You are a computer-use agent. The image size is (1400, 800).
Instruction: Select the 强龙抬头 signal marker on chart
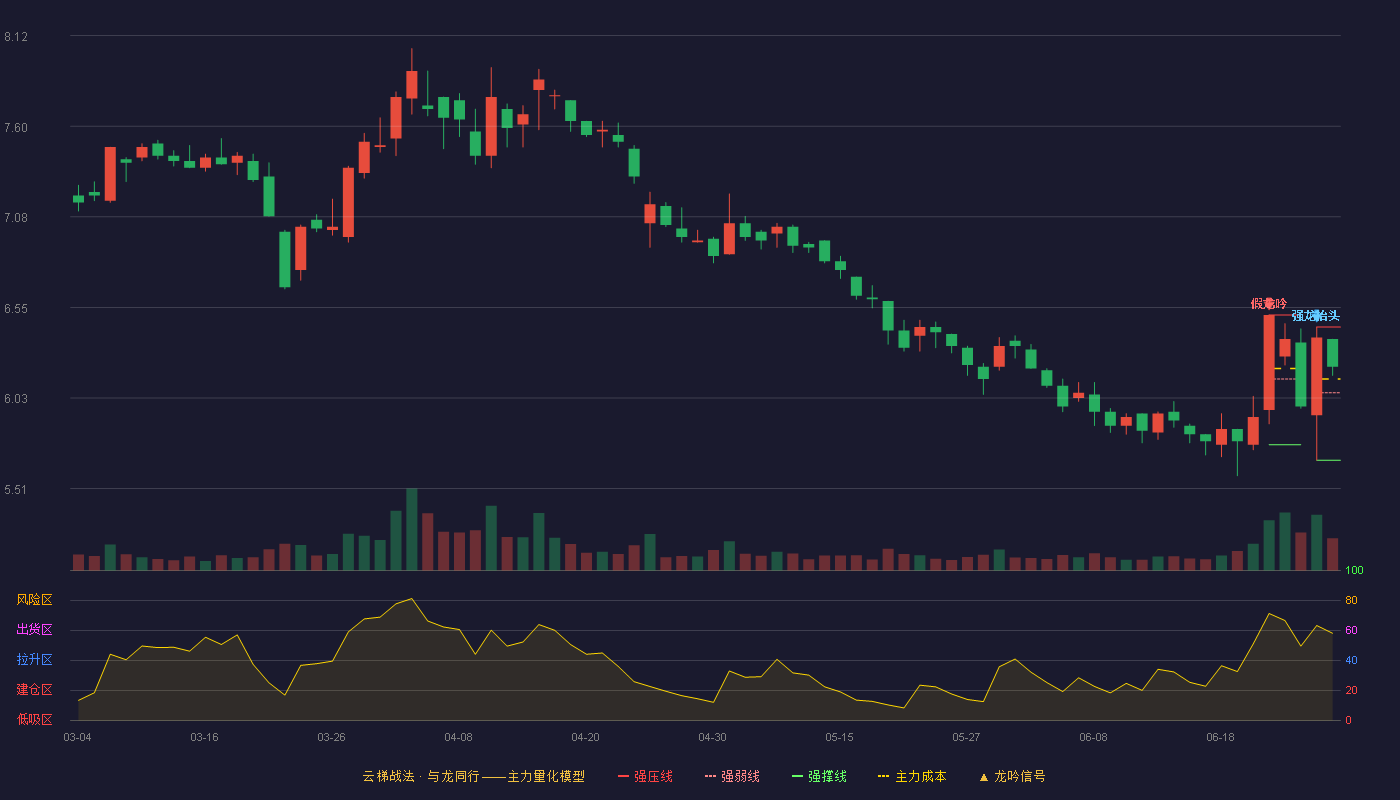click(x=1315, y=315)
